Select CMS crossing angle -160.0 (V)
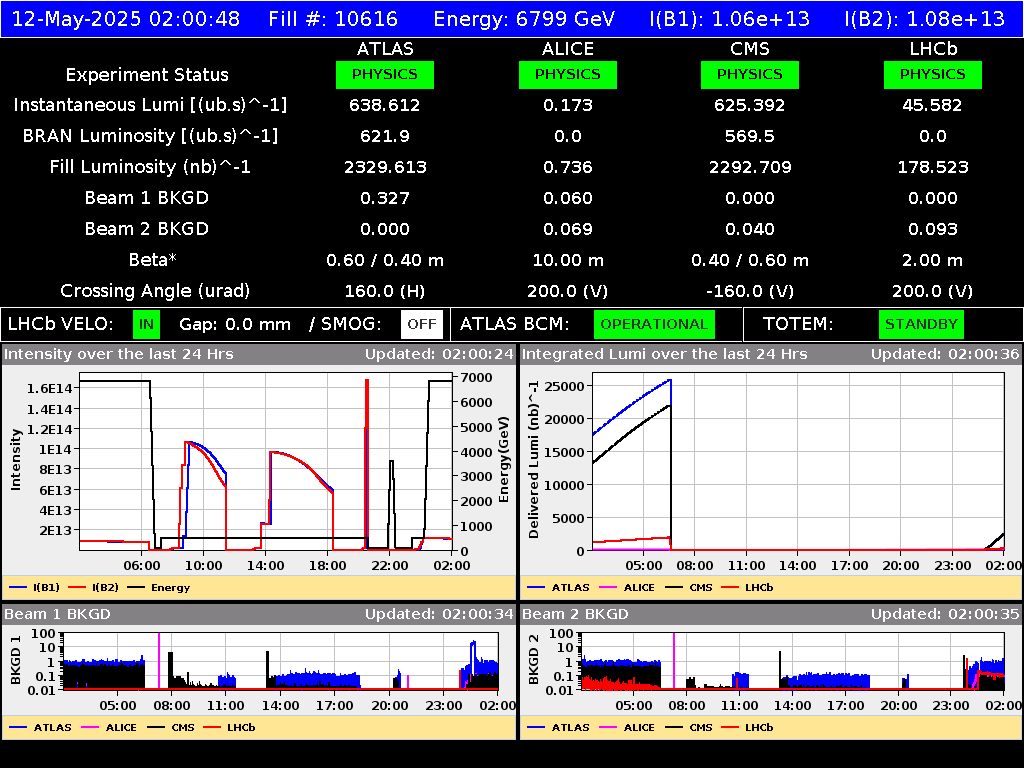Screen dimensions: 1024x768 coord(750,291)
